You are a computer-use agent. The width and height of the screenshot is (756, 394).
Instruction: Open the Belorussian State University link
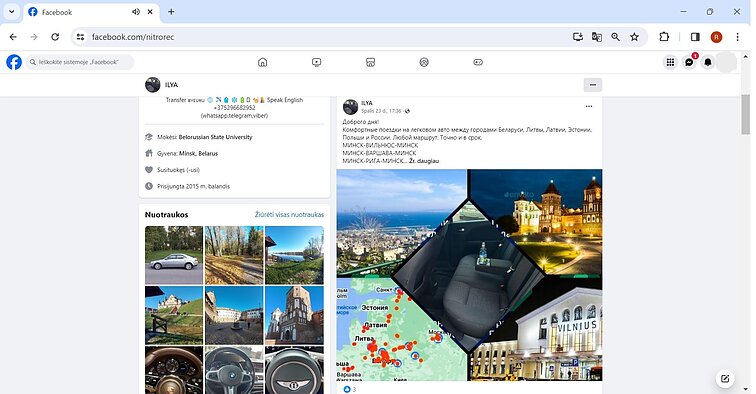216,137
